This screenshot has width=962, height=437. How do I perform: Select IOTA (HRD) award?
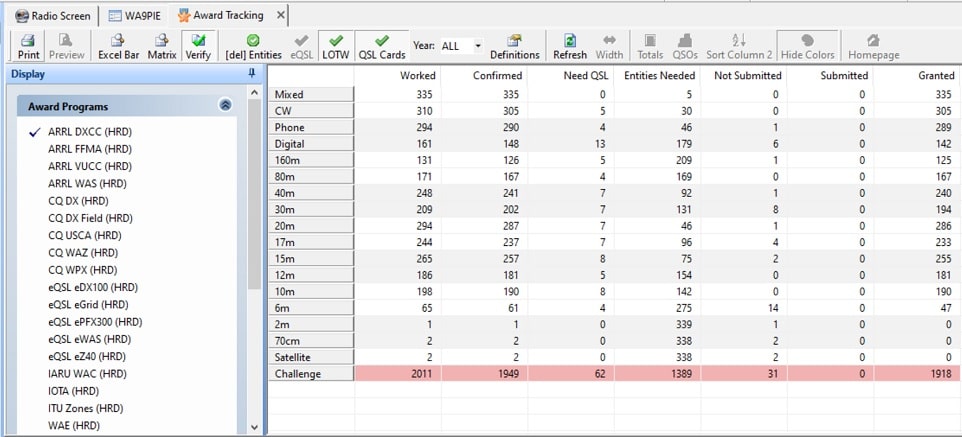pos(74,390)
